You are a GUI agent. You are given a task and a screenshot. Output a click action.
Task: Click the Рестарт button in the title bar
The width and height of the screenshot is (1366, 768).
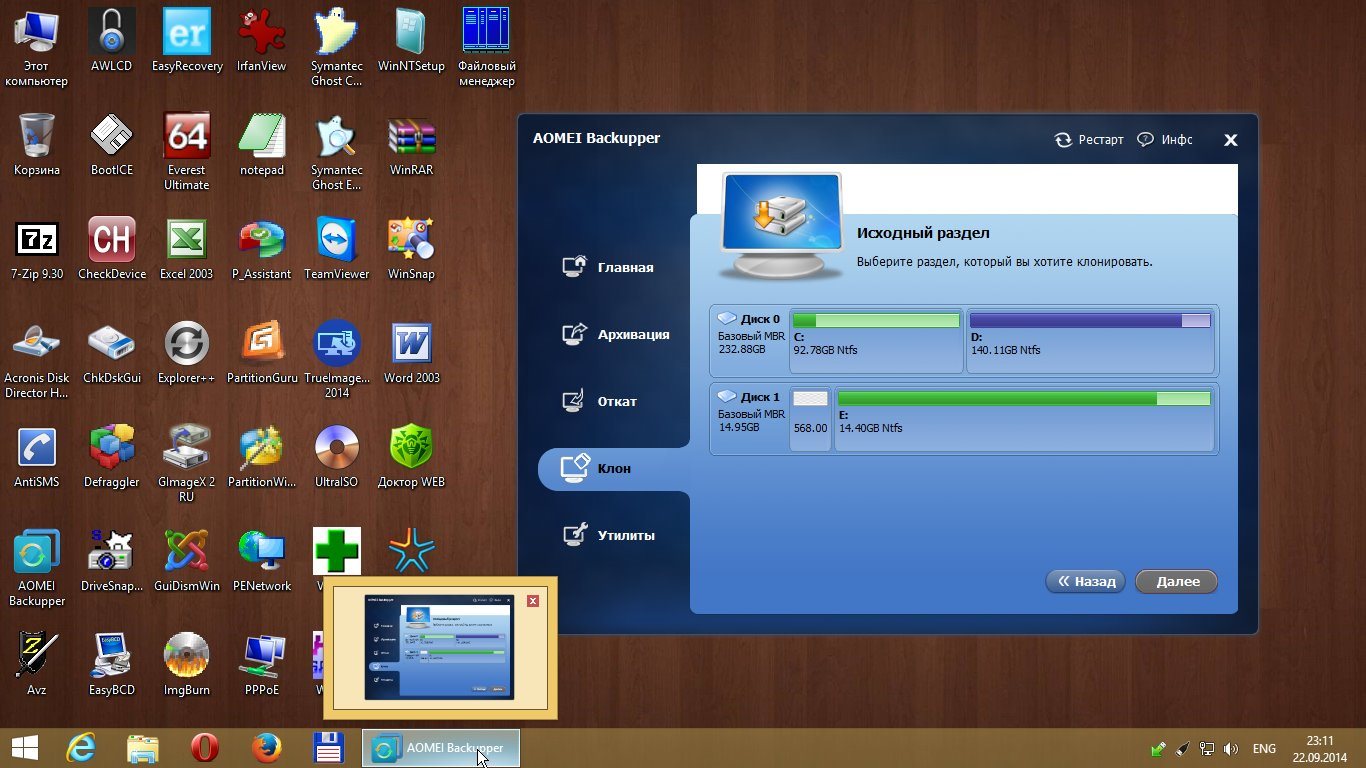click(1089, 140)
